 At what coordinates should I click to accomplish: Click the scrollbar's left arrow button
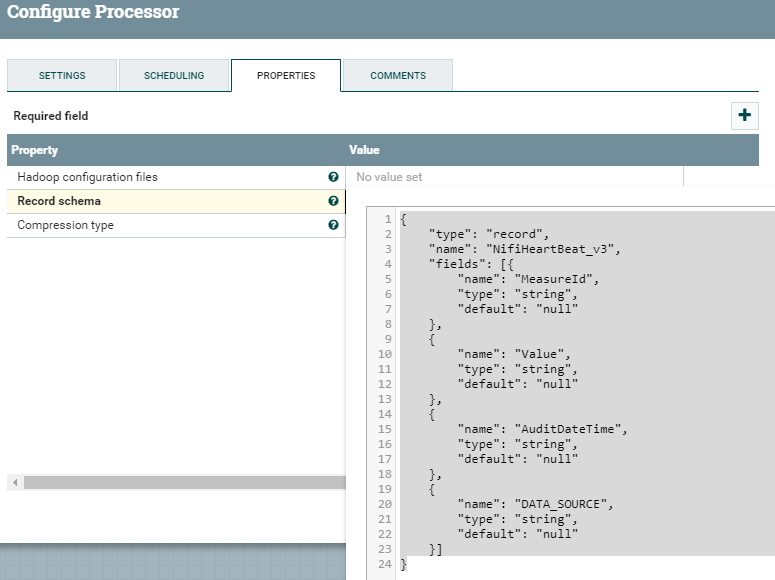coord(14,483)
